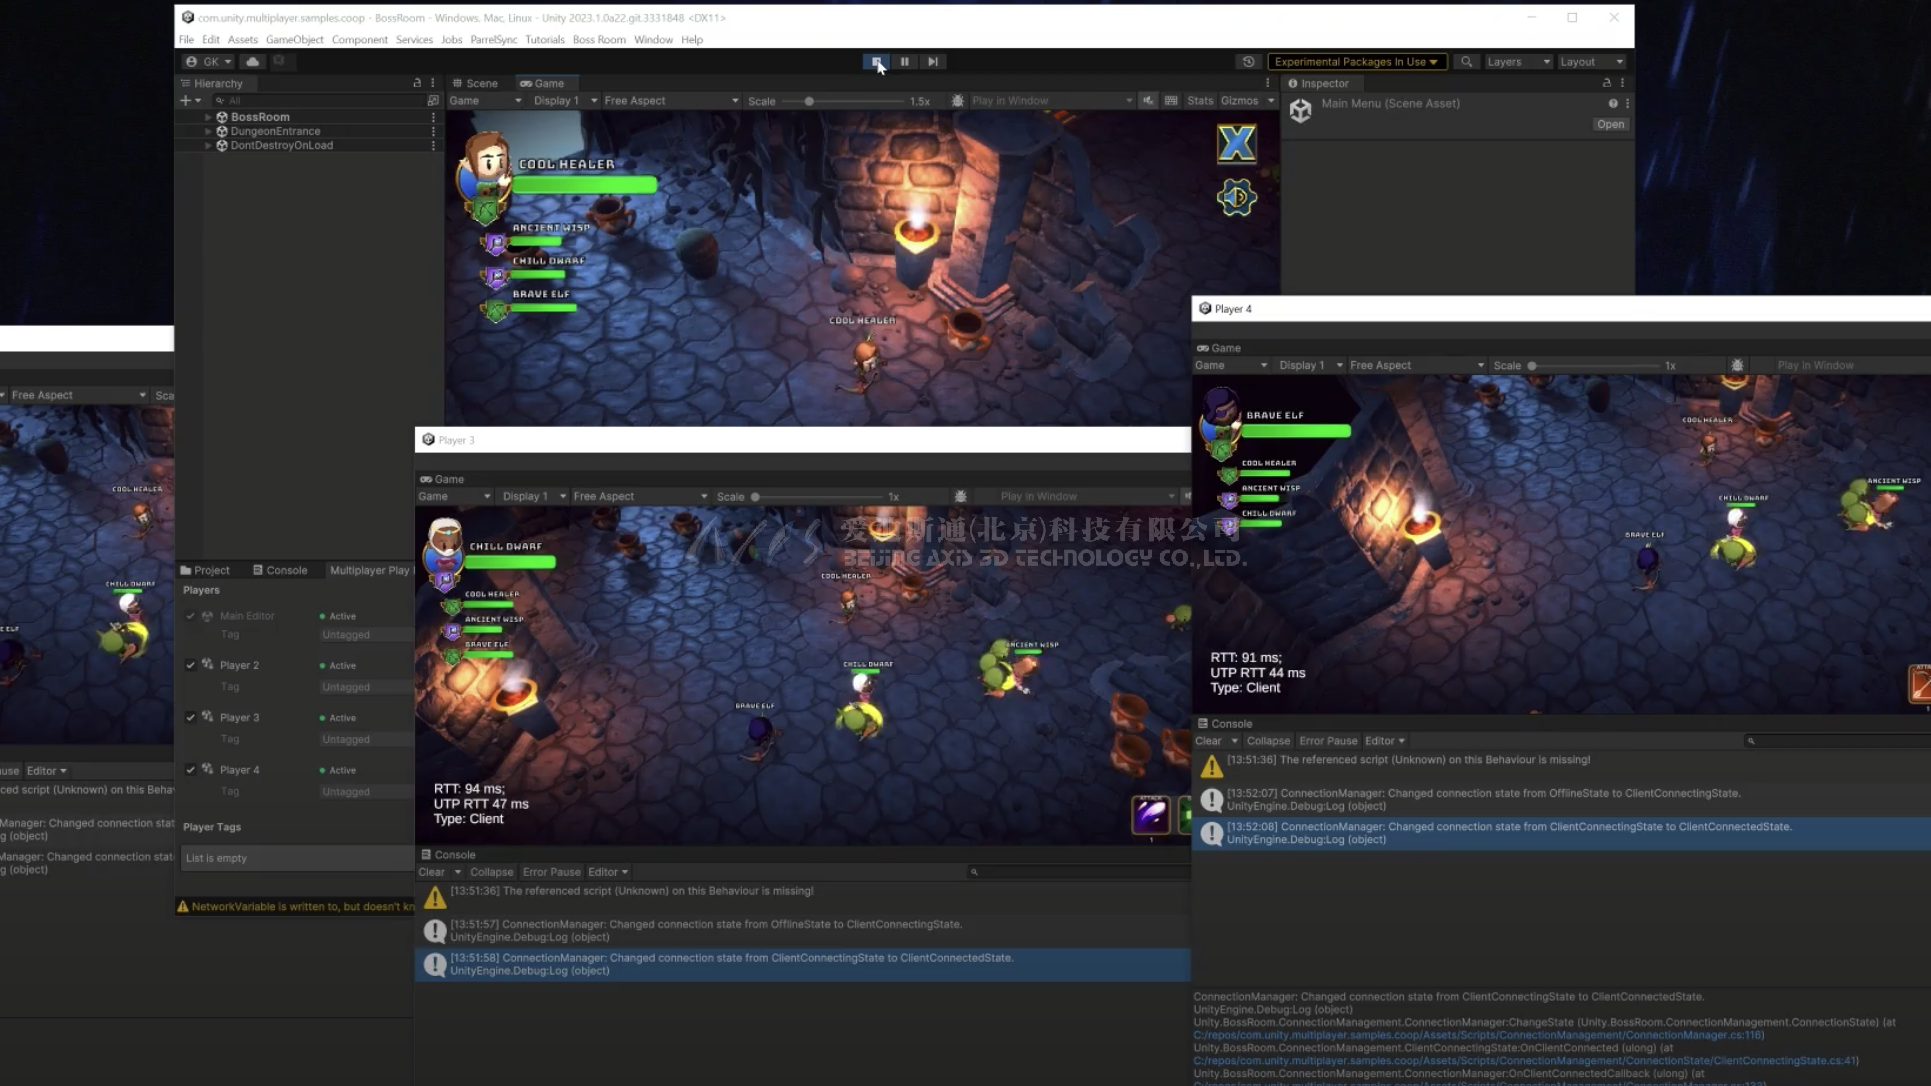The height and width of the screenshot is (1086, 1931).
Task: Toggle game sound gear-speaker icon
Action: point(1236,198)
